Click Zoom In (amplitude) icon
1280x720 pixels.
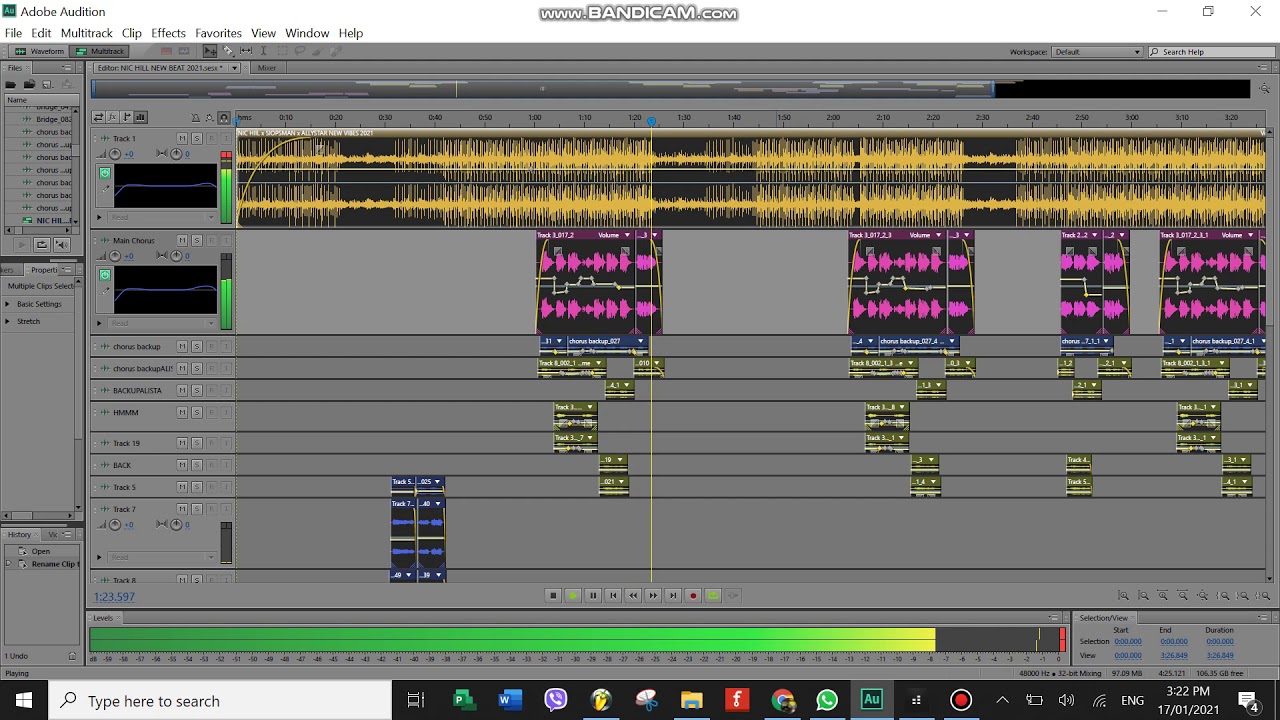click(x=1124, y=595)
